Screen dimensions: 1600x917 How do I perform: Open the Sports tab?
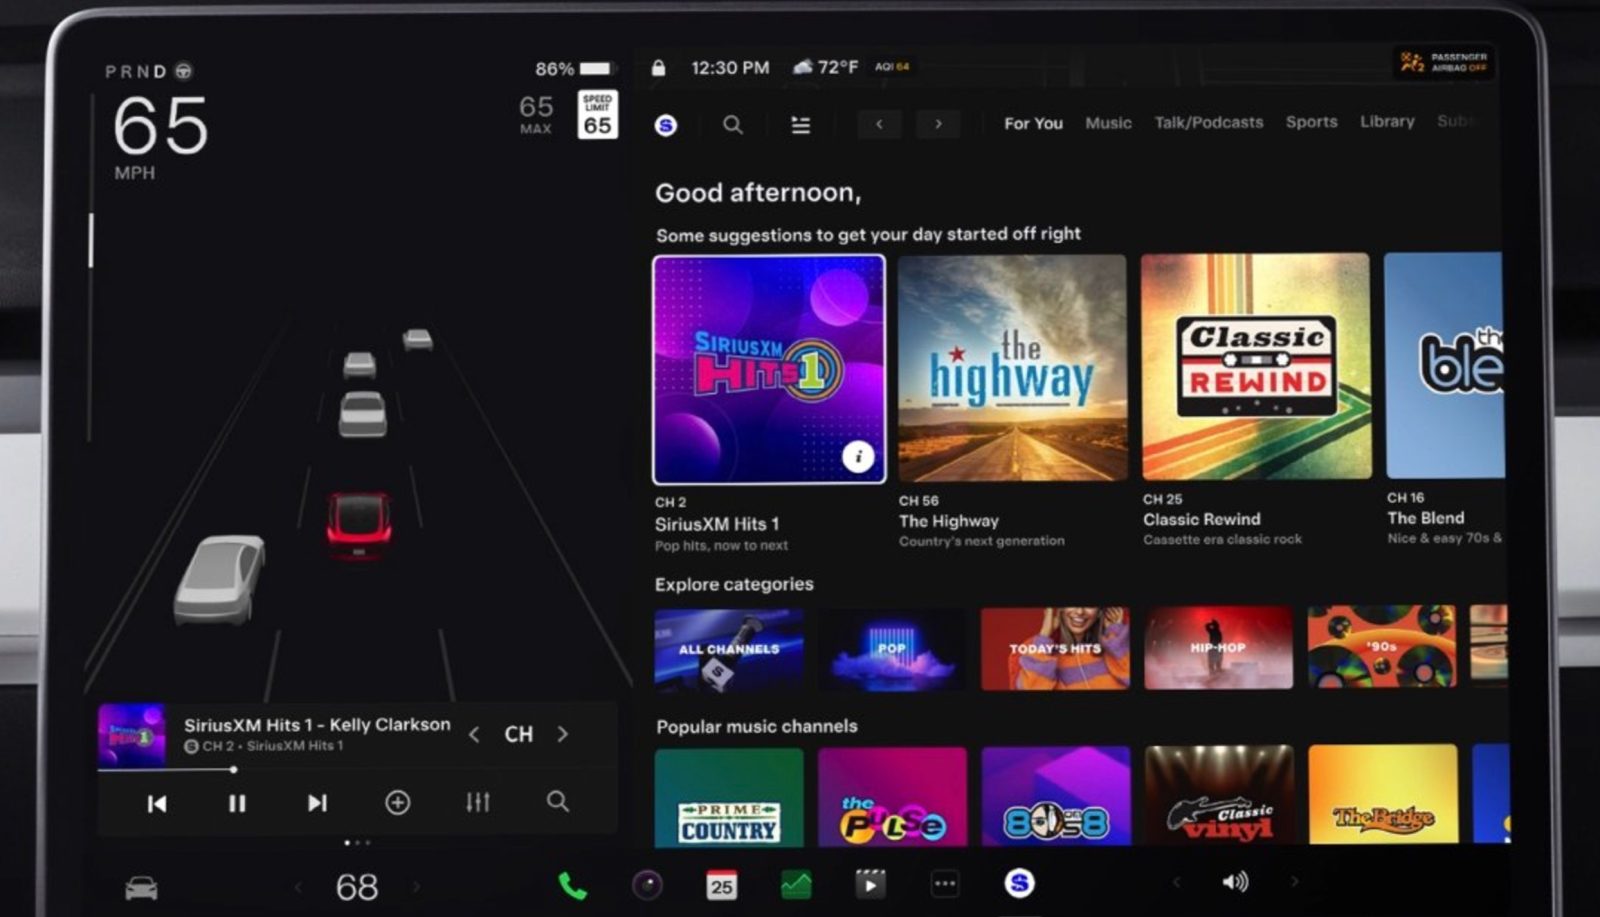click(x=1311, y=121)
